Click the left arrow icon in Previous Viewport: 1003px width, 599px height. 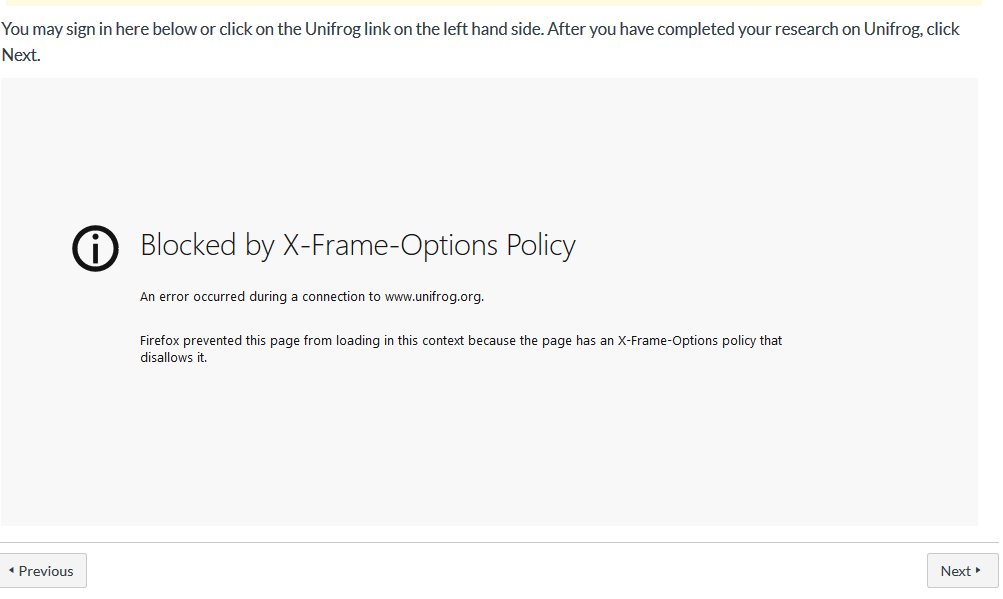[11, 570]
